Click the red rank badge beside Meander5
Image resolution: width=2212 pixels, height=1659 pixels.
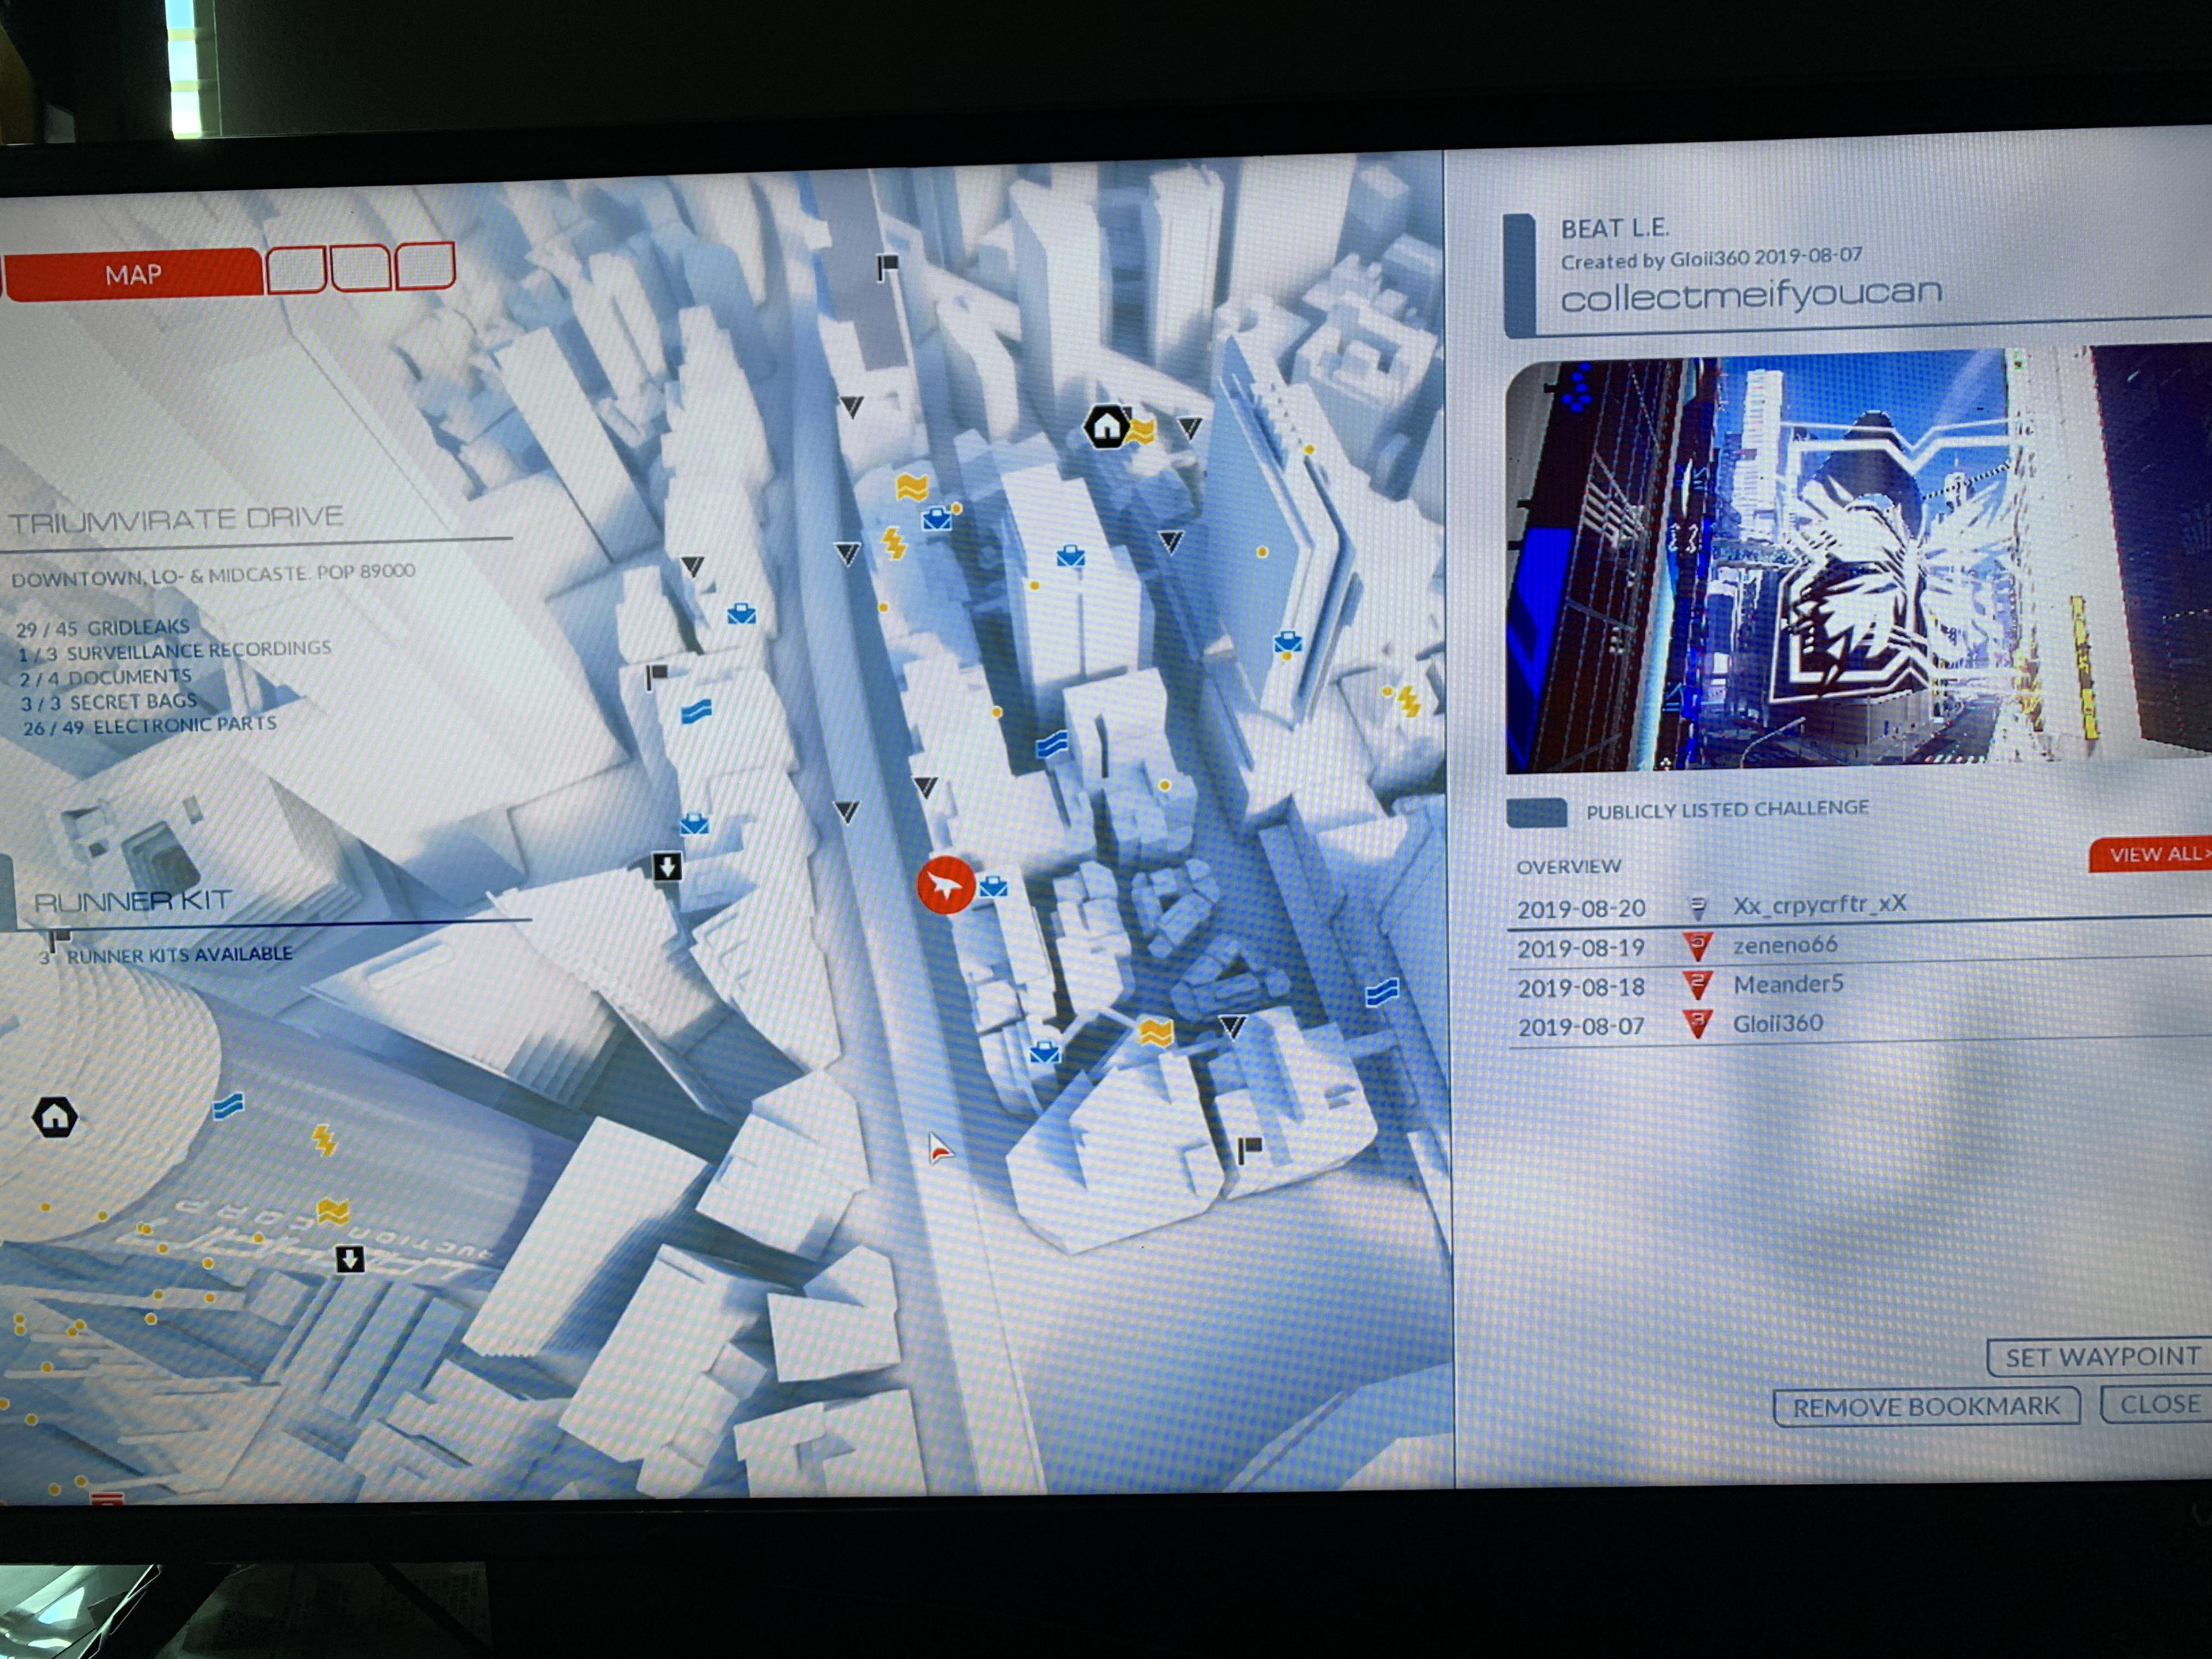[x=1697, y=985]
